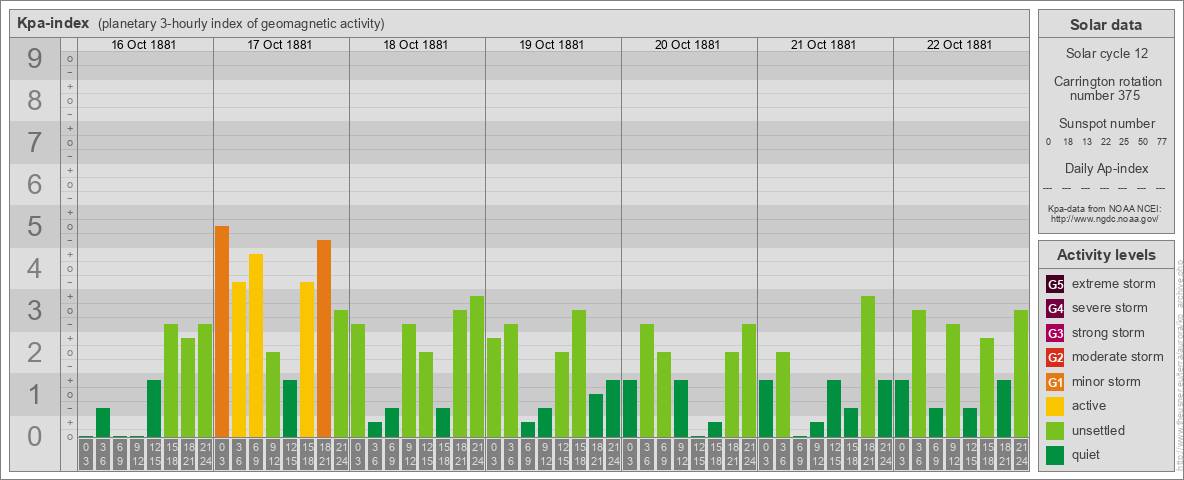1184x480 pixels.
Task: Click the 19 Oct 3–6h bar
Action: [x=510, y=380]
